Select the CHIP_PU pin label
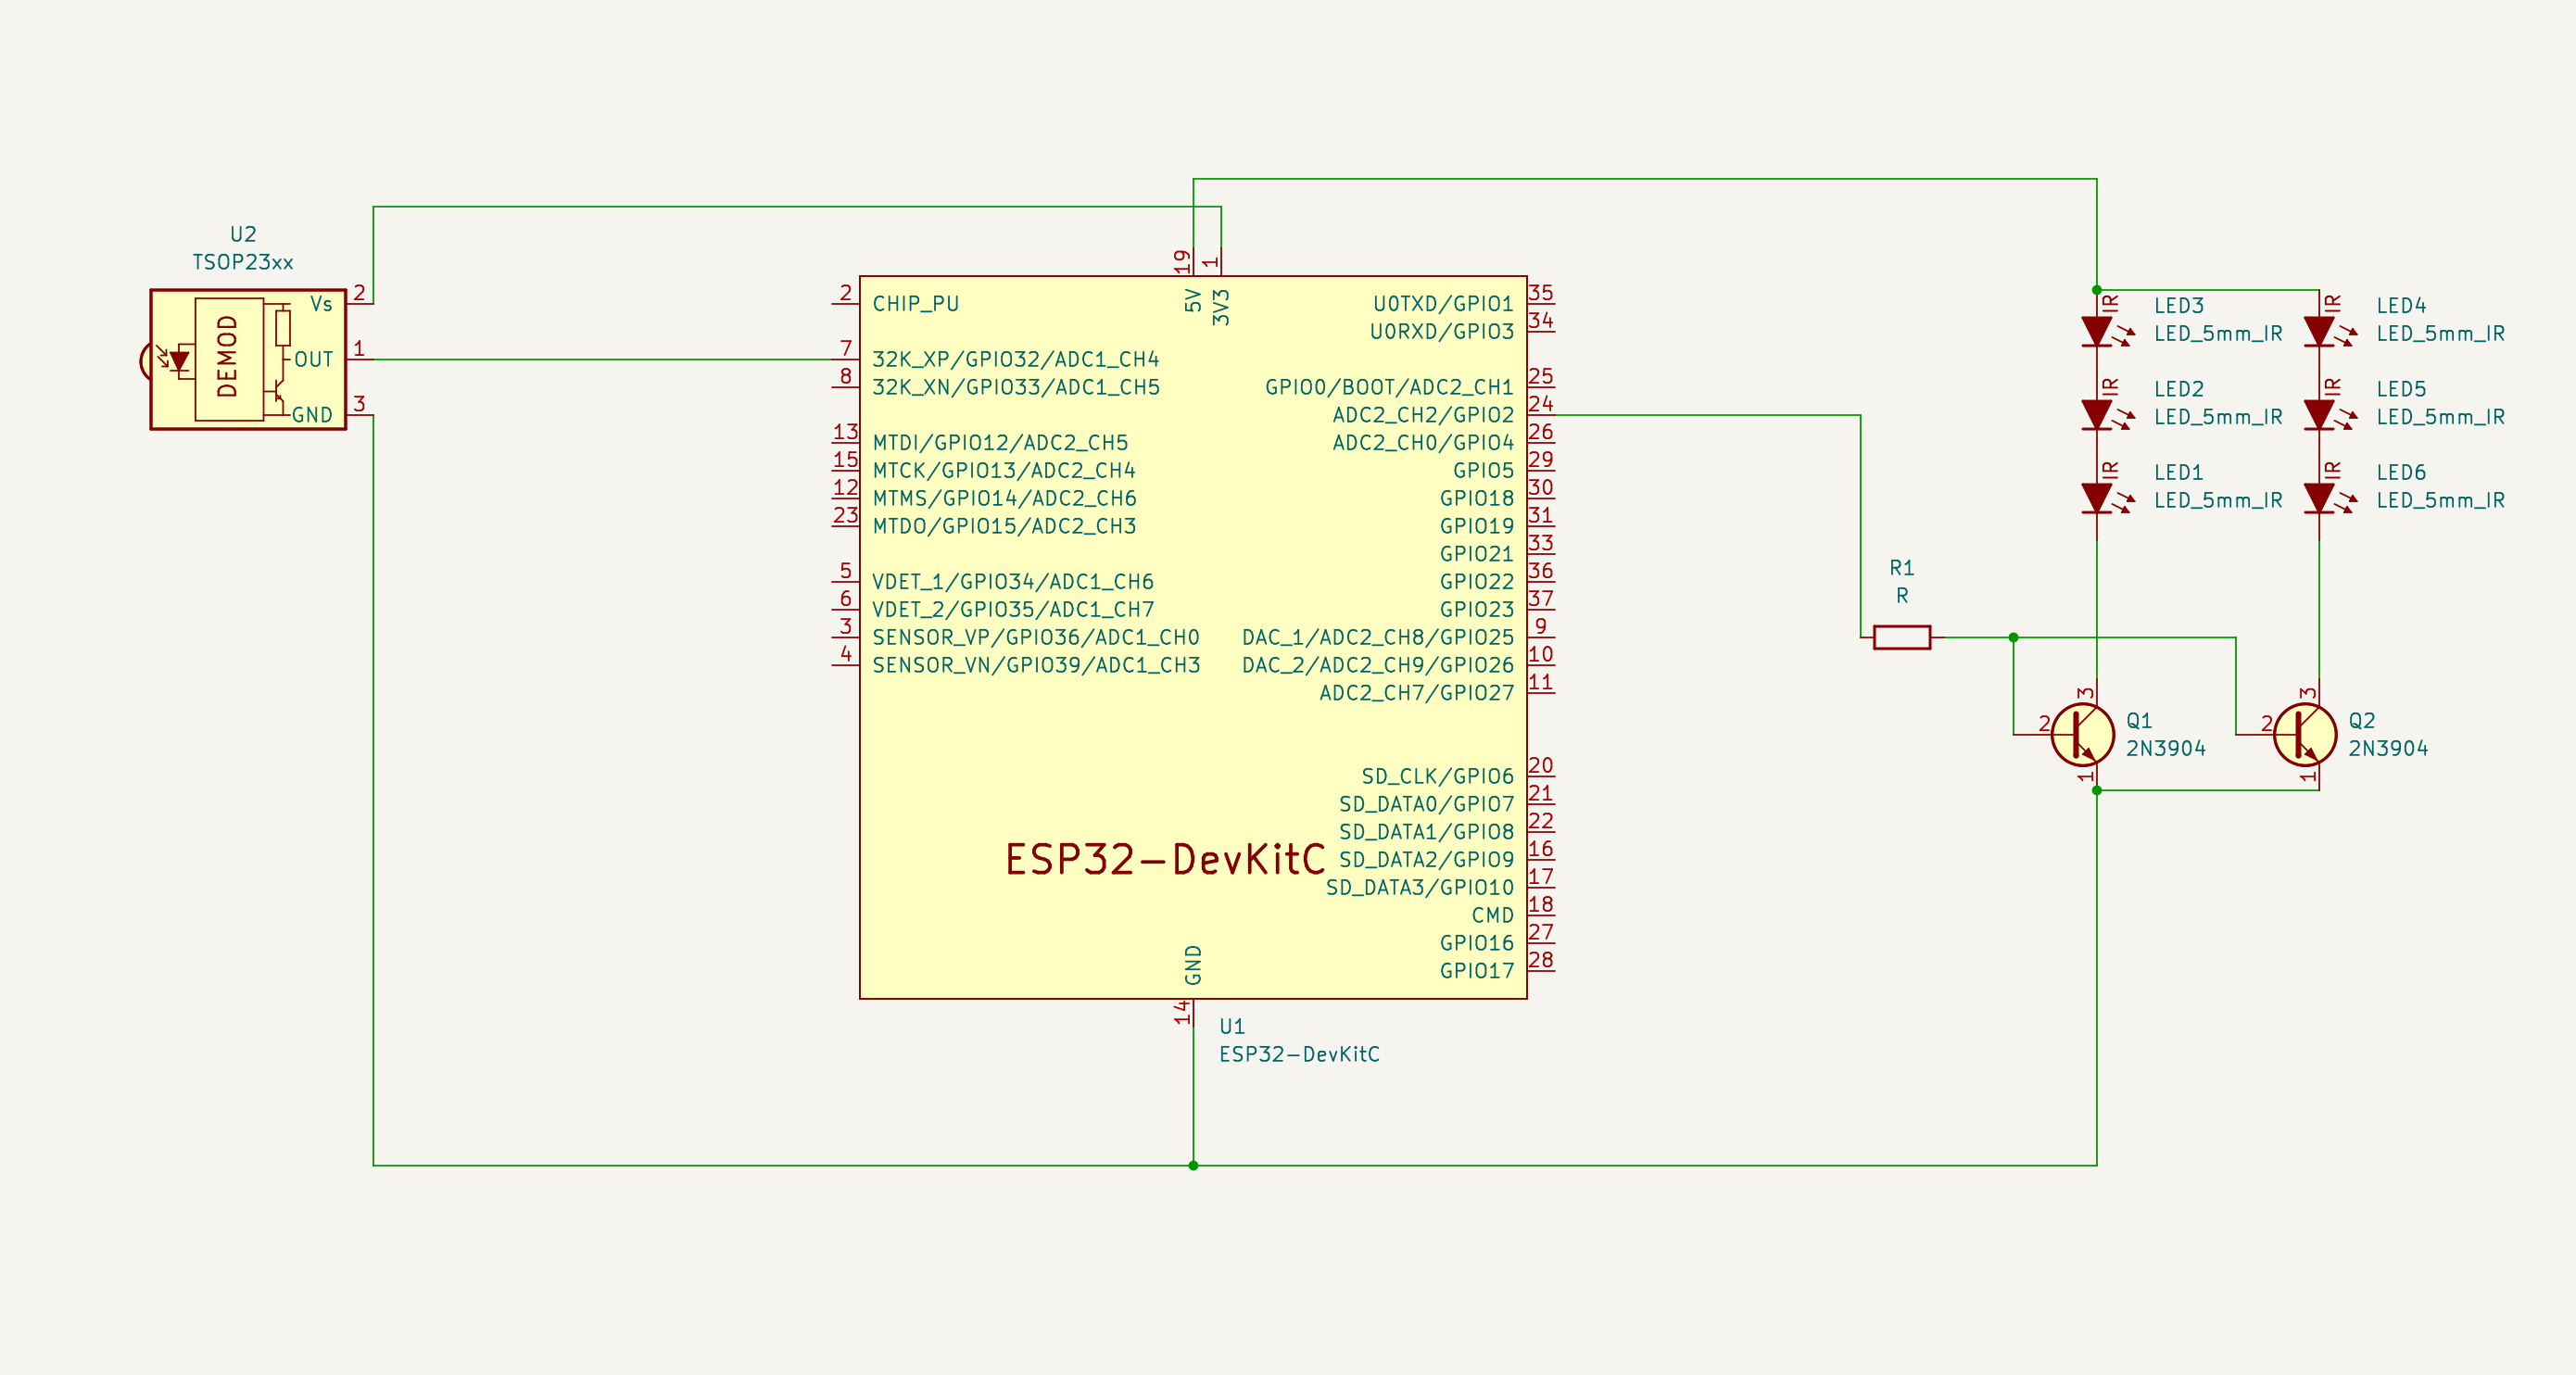The height and width of the screenshot is (1375, 2576). click(x=915, y=304)
